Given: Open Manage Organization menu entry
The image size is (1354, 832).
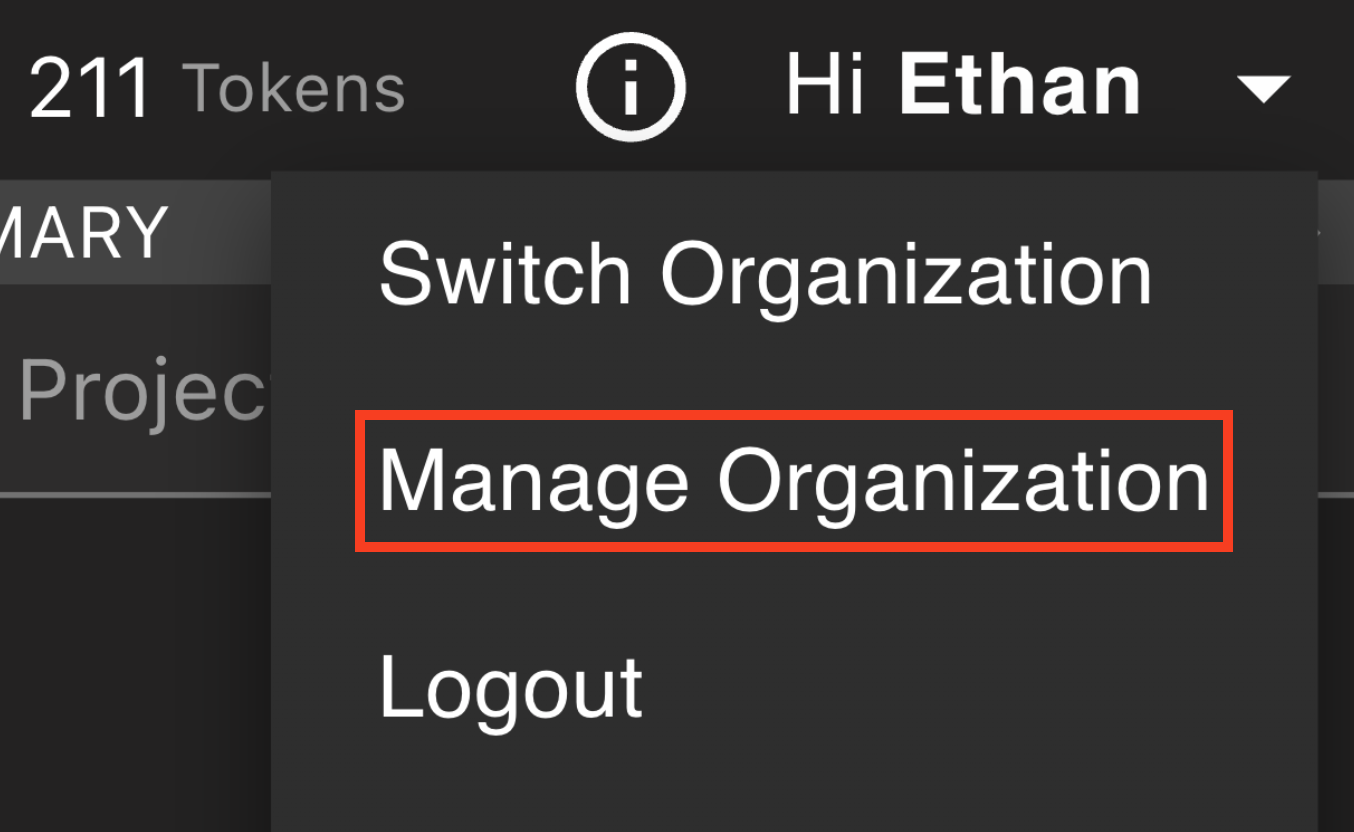Looking at the screenshot, I should click(794, 481).
